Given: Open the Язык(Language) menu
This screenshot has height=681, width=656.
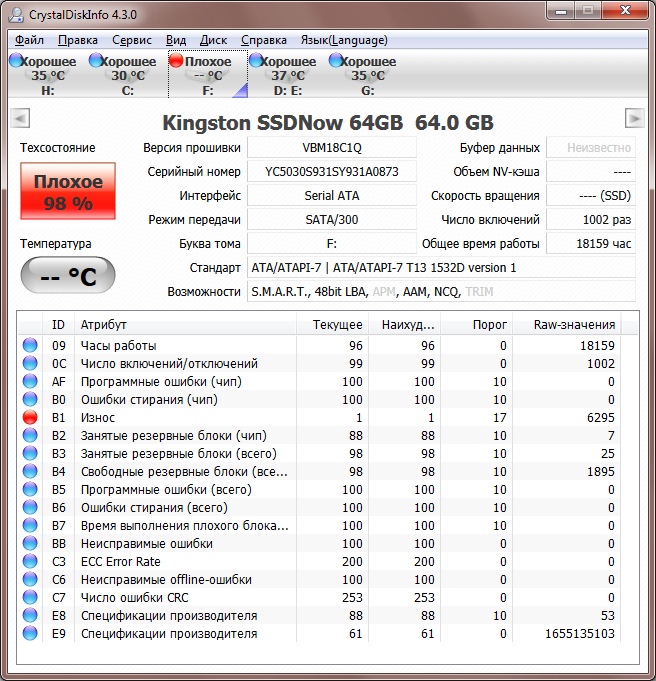Looking at the screenshot, I should [x=343, y=40].
